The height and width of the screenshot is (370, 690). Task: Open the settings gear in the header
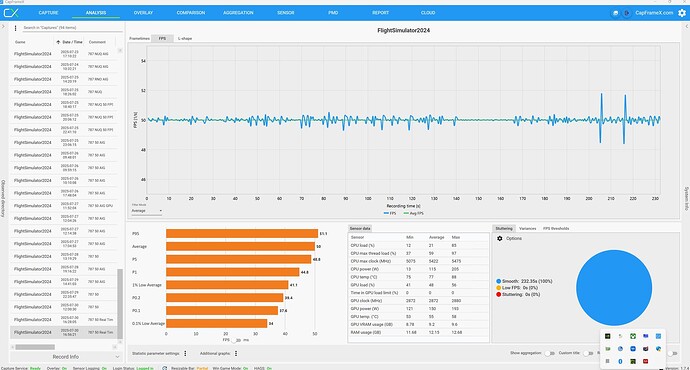[x=682, y=13]
